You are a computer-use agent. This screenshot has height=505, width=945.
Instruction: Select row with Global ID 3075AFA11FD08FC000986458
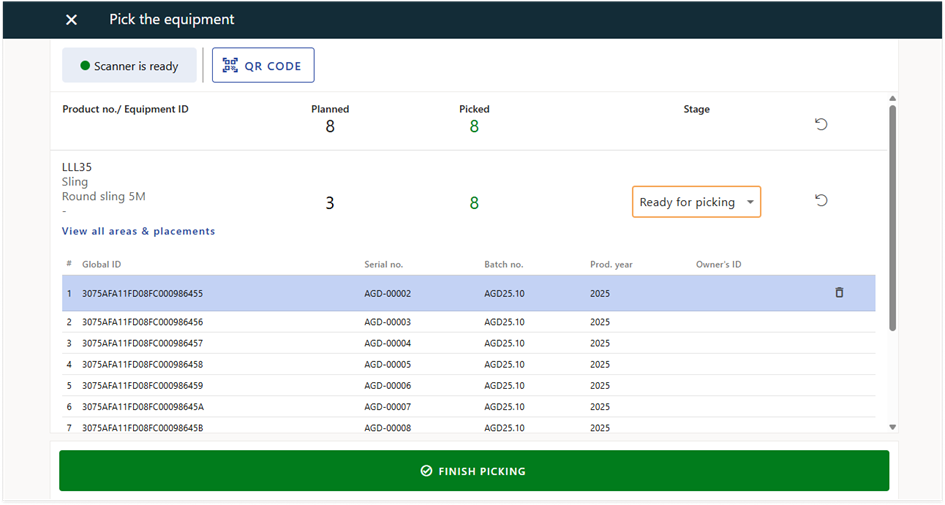coord(468,364)
